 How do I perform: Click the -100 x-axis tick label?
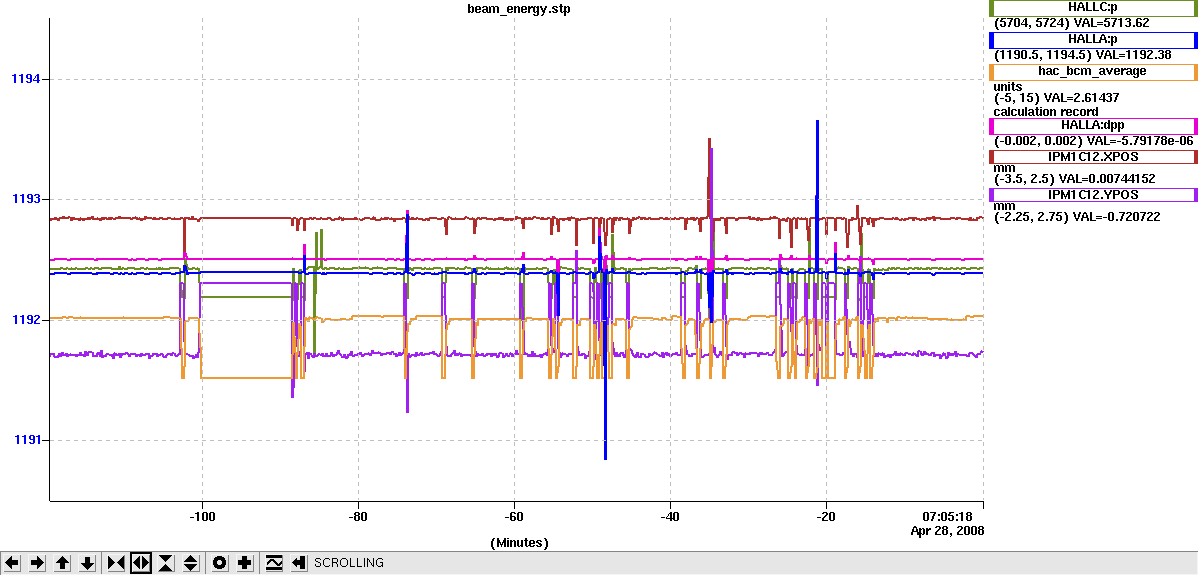[x=202, y=515]
